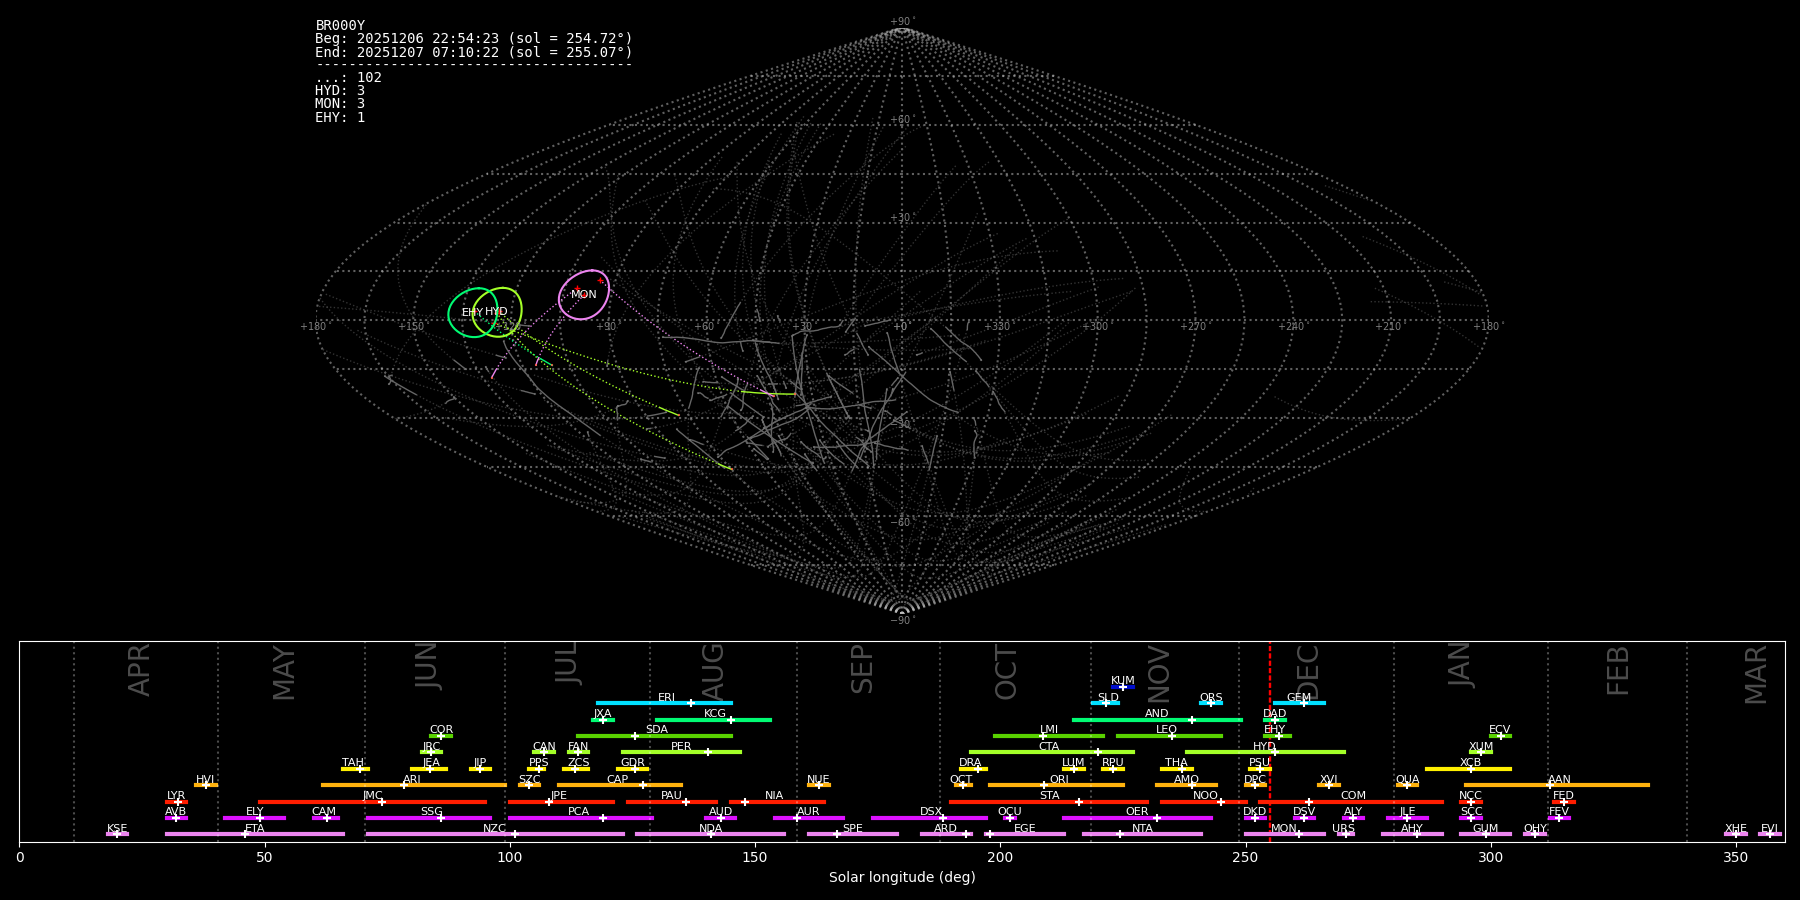Click the "Solar longitude (deg)" axis label

pyautogui.click(x=902, y=878)
